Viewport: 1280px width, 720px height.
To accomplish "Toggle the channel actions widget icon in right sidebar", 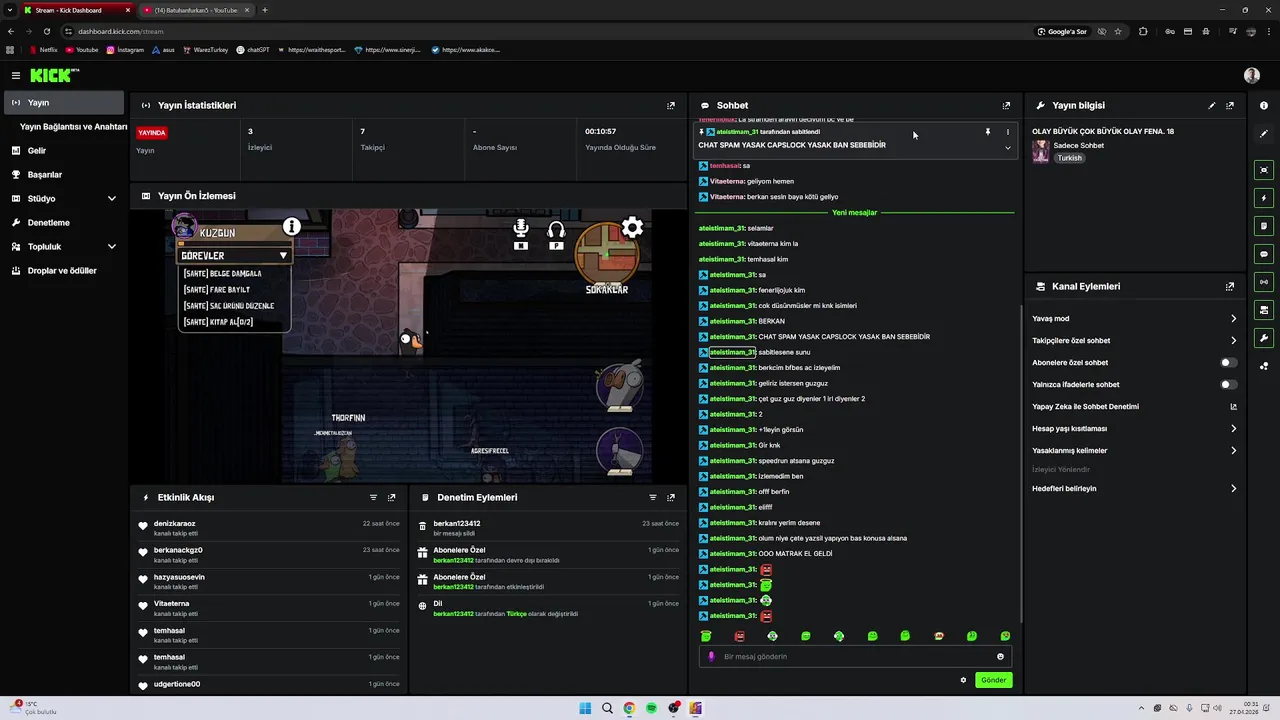I will pos(1264,310).
